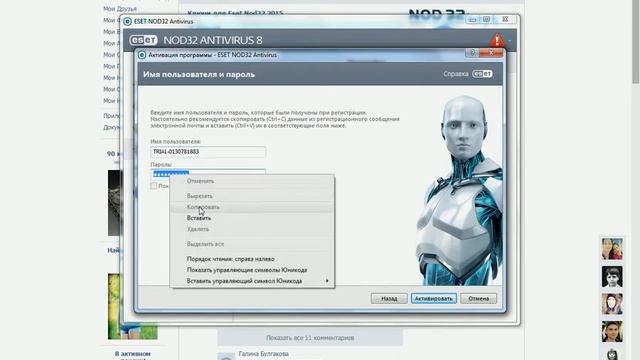This screenshot has height=360, width=640.
Task: Click the 'Назад' button
Action: [x=389, y=298]
